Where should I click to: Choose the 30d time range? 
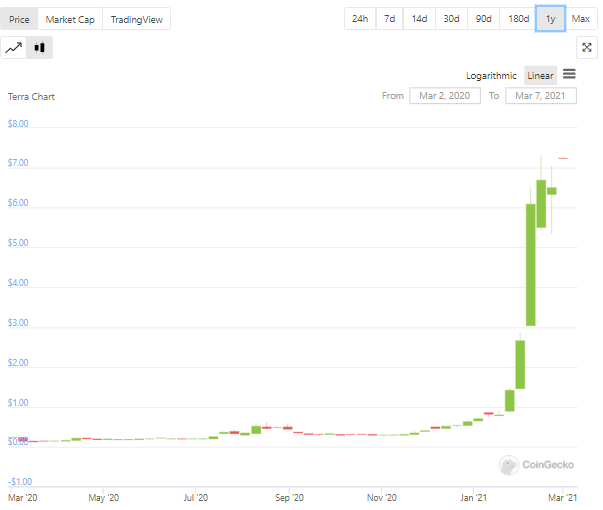[451, 18]
